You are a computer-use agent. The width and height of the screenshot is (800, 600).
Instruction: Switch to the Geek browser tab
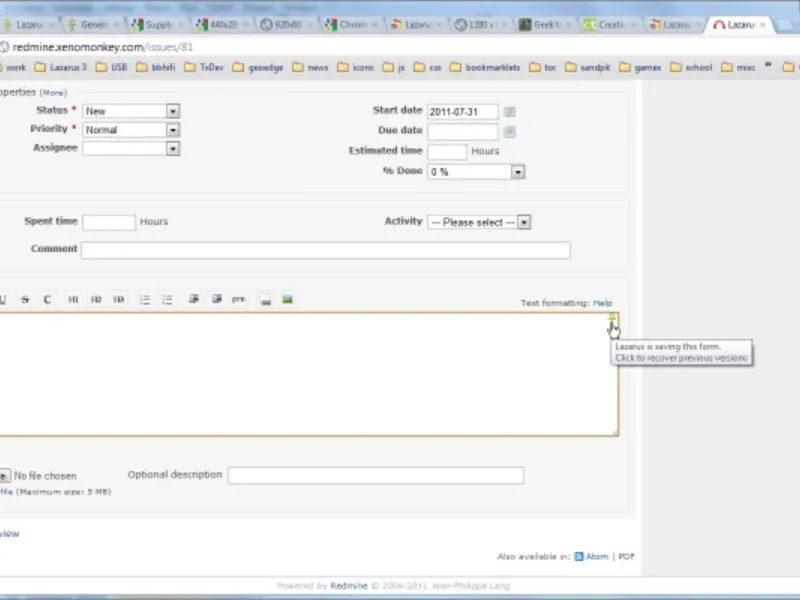[x=546, y=24]
